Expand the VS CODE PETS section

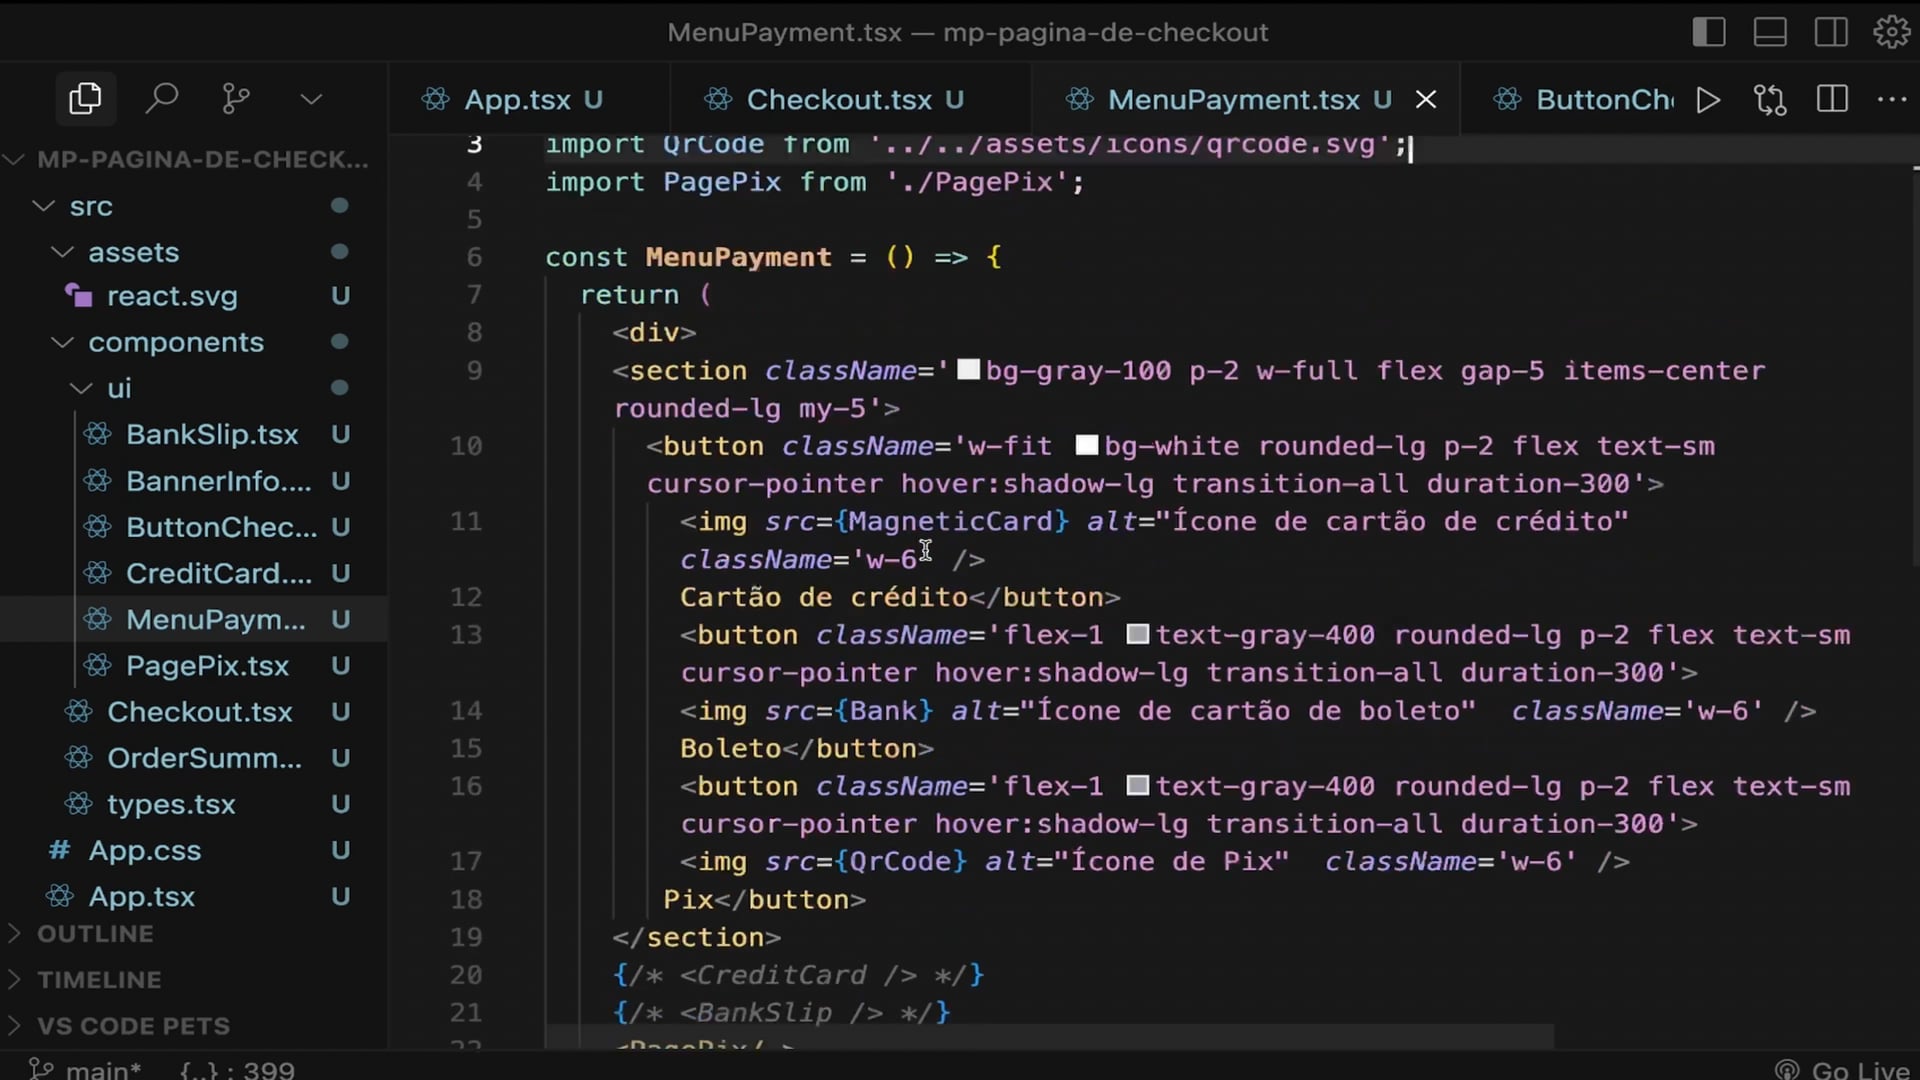[x=132, y=1026]
